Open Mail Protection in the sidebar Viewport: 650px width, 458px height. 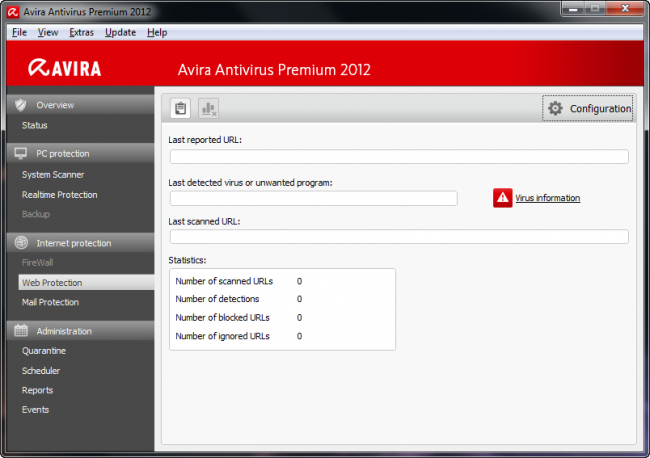pos(50,302)
